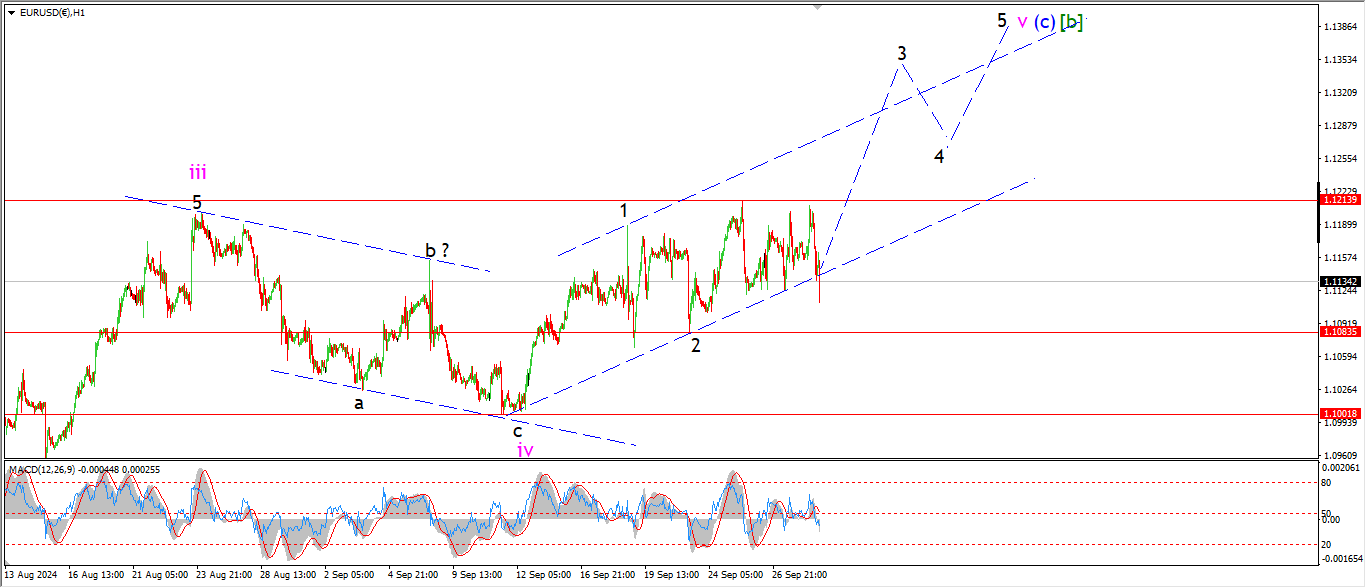The image size is (1366, 588).
Task: Select the magenta 'iii' wave label
Action: coord(198,172)
